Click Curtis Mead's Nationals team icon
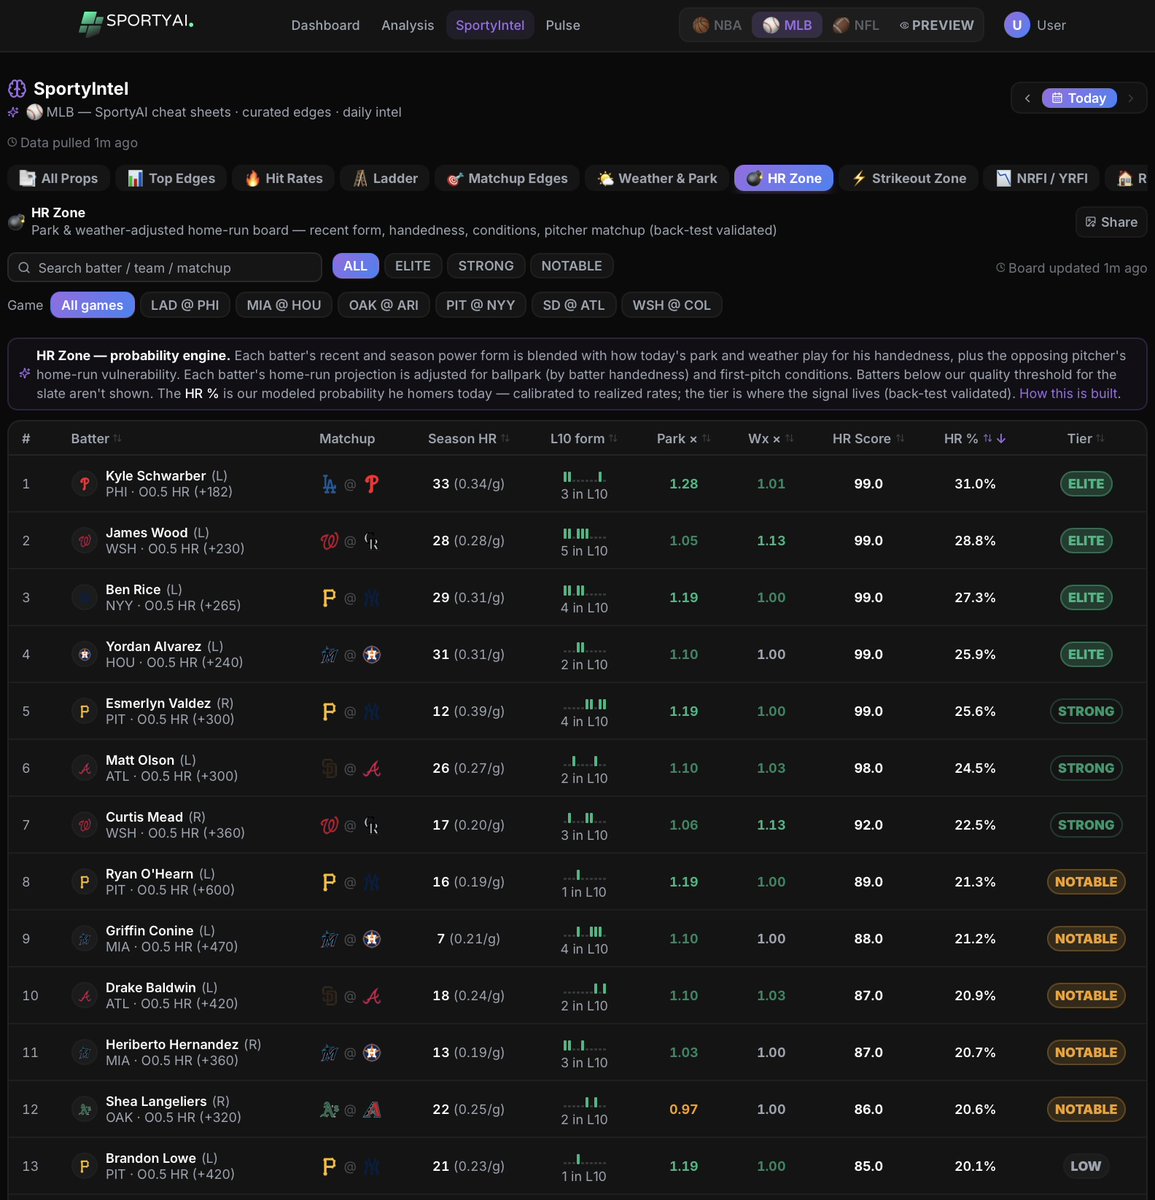The image size is (1155, 1200). click(85, 826)
